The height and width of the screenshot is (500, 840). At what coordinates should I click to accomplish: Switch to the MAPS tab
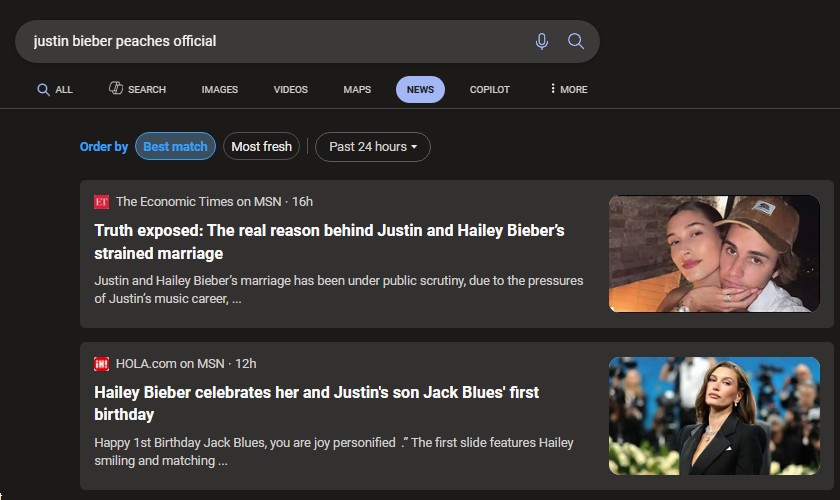pyautogui.click(x=357, y=89)
